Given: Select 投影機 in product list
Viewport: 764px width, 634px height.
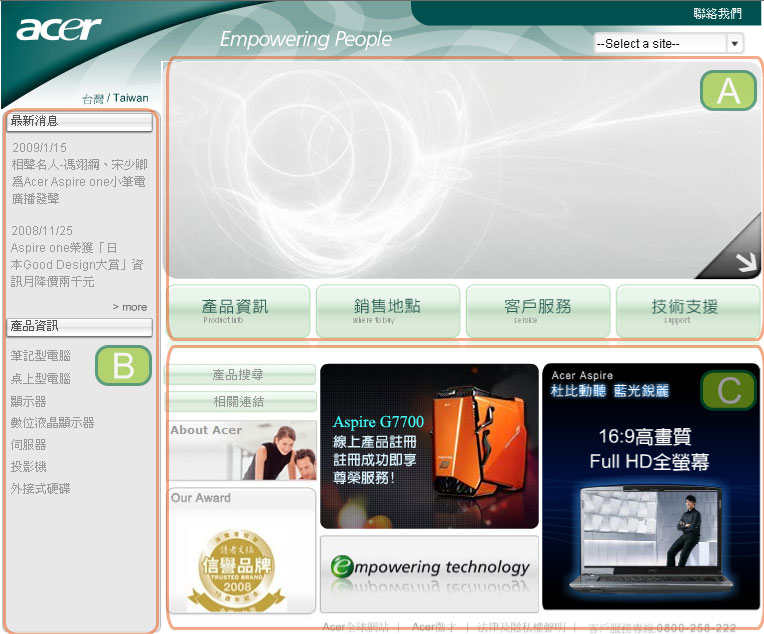Looking at the screenshot, I should (x=28, y=466).
